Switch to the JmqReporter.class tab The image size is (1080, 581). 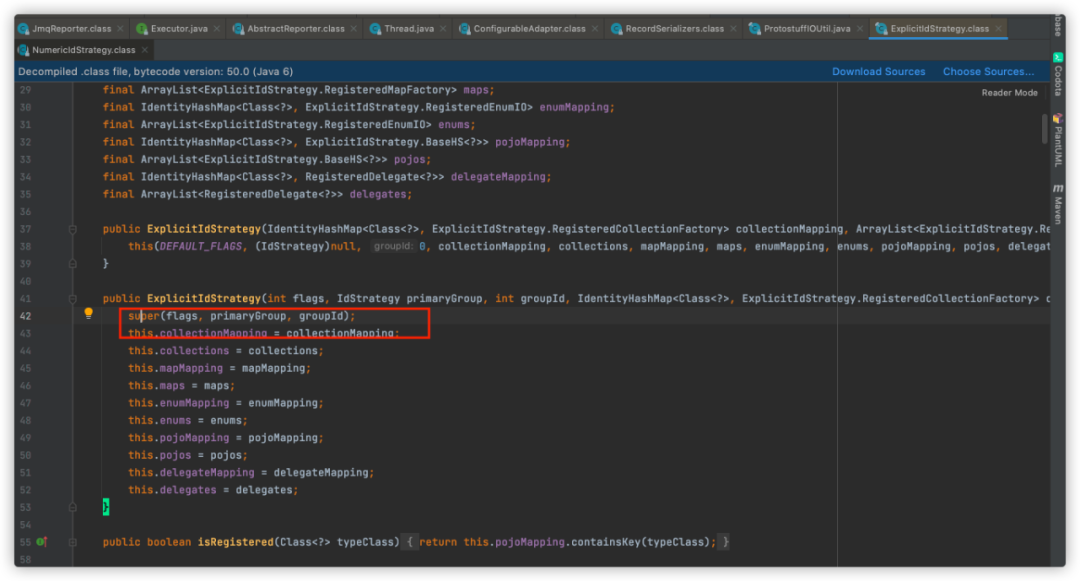click(71, 29)
